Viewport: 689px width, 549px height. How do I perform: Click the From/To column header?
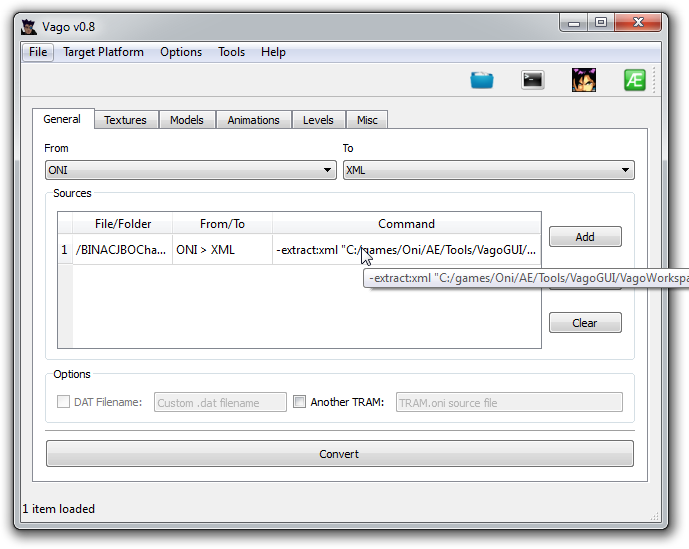pos(222,224)
